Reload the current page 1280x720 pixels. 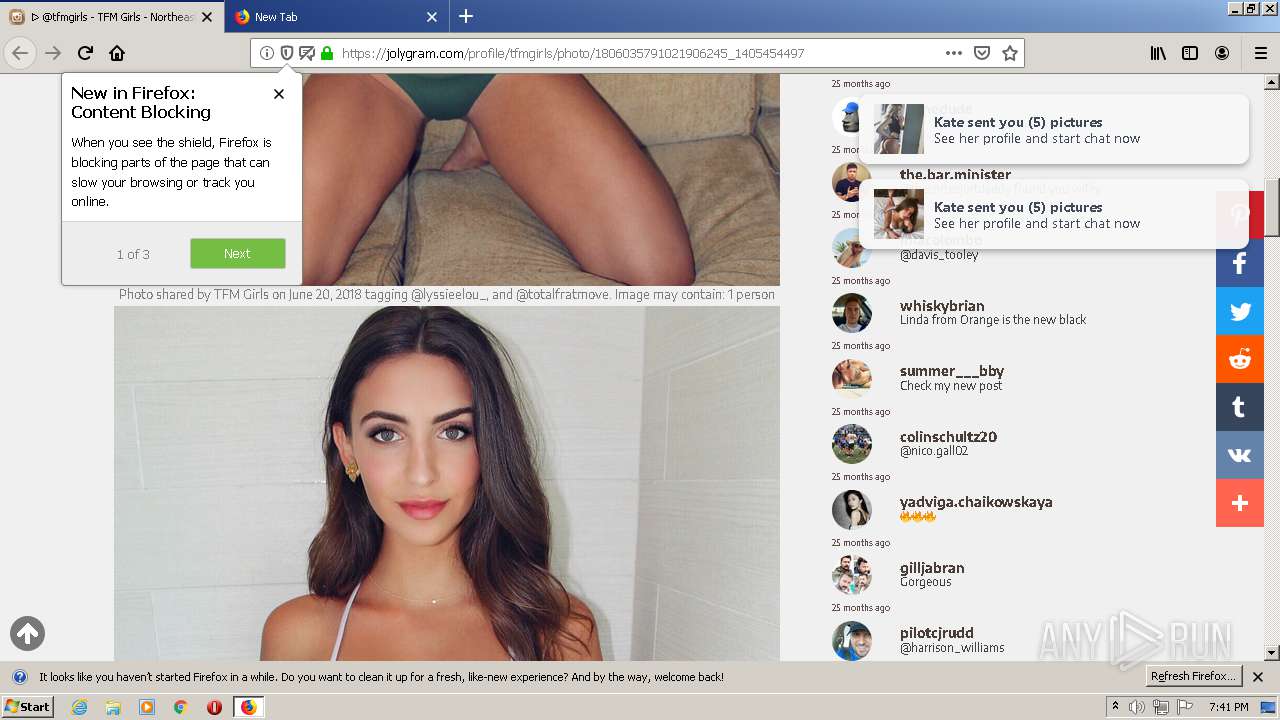[85, 53]
